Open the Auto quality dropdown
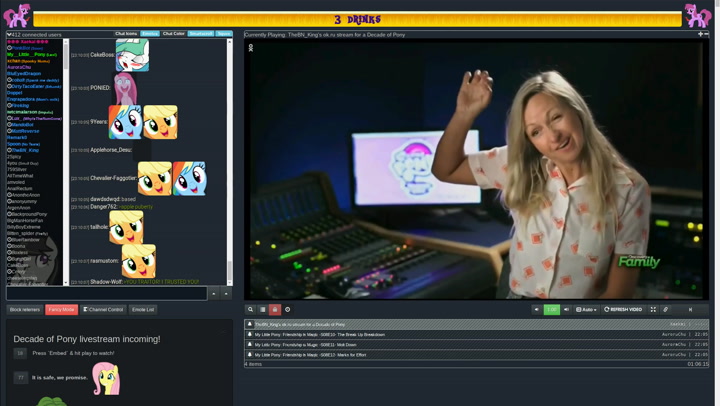Viewport: 720px width, 406px height. pos(586,310)
